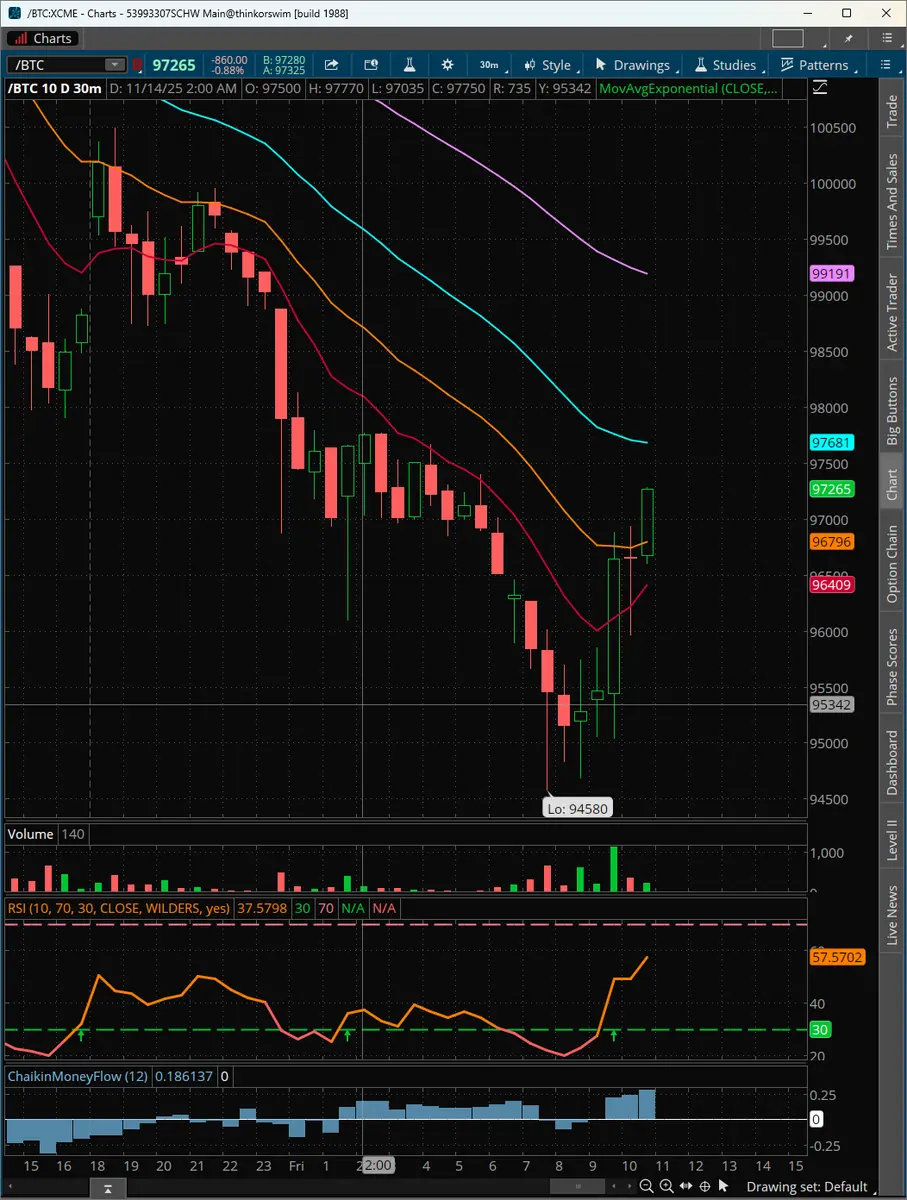Image resolution: width=907 pixels, height=1200 pixels.
Task: Click the last price 97265 in toolbar
Action: 174,65
